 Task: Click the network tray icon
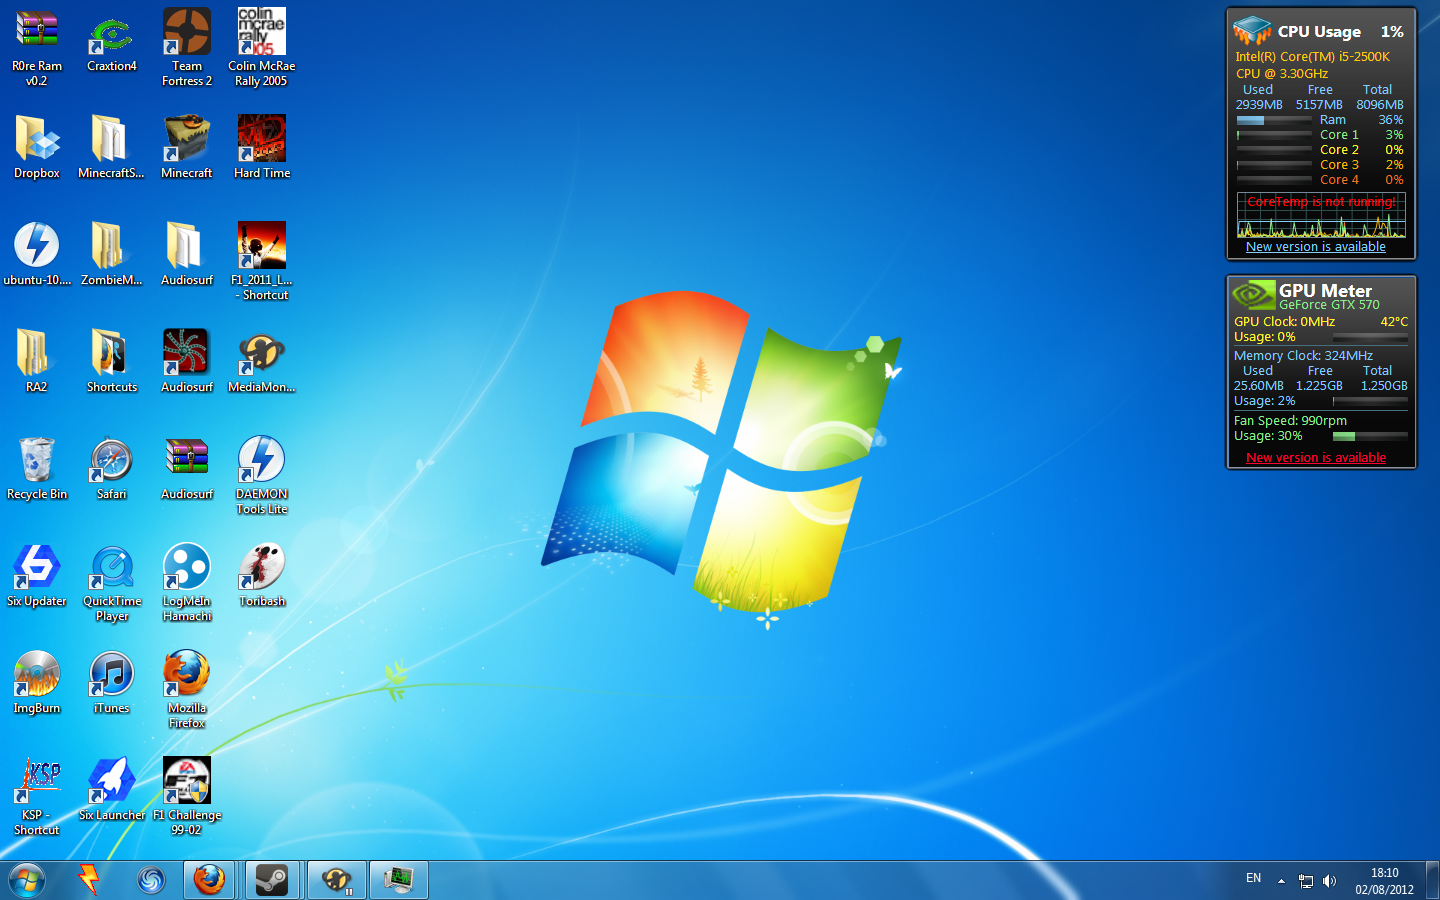[x=1305, y=881]
